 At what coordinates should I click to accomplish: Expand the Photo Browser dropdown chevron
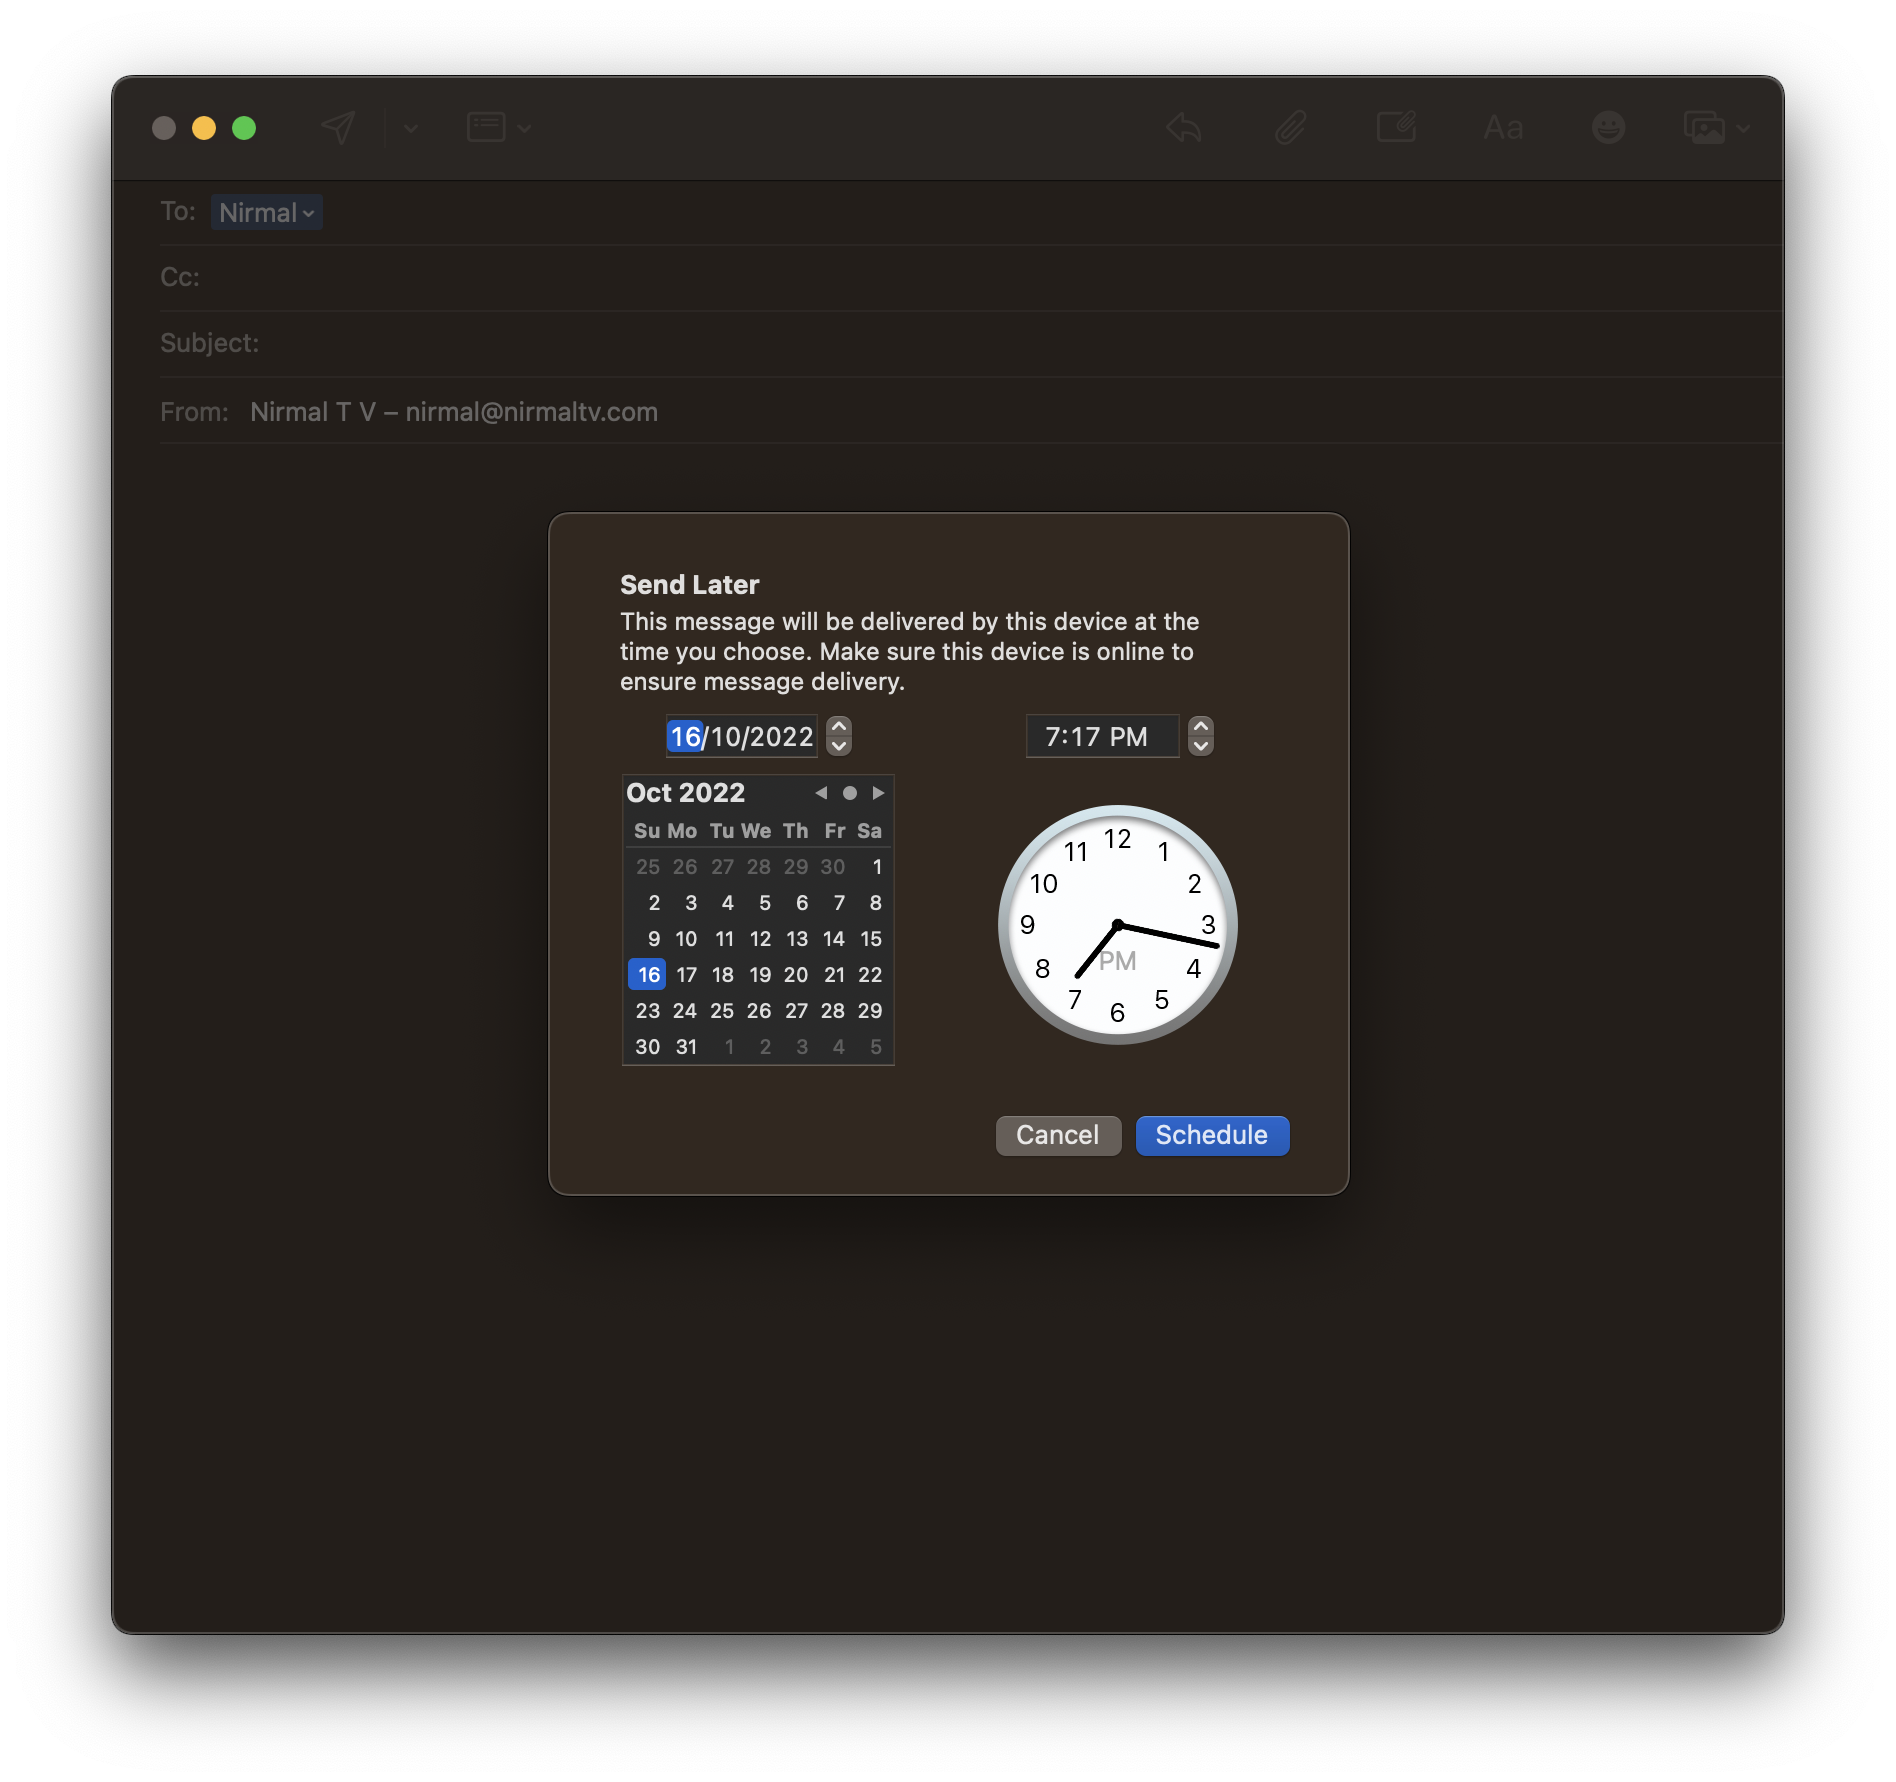click(1743, 128)
